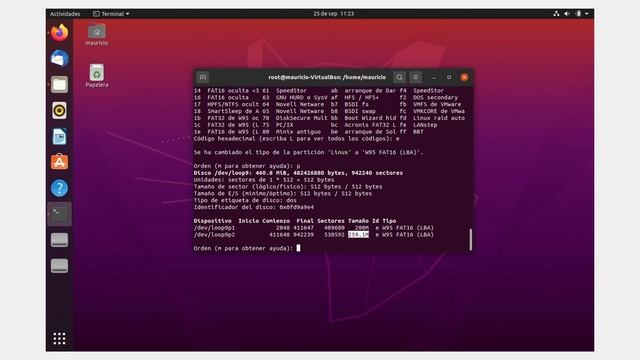Click the final 'Orden (m para obtener ayuda):' prompt
This screenshot has height=360, width=640.
[244, 248]
